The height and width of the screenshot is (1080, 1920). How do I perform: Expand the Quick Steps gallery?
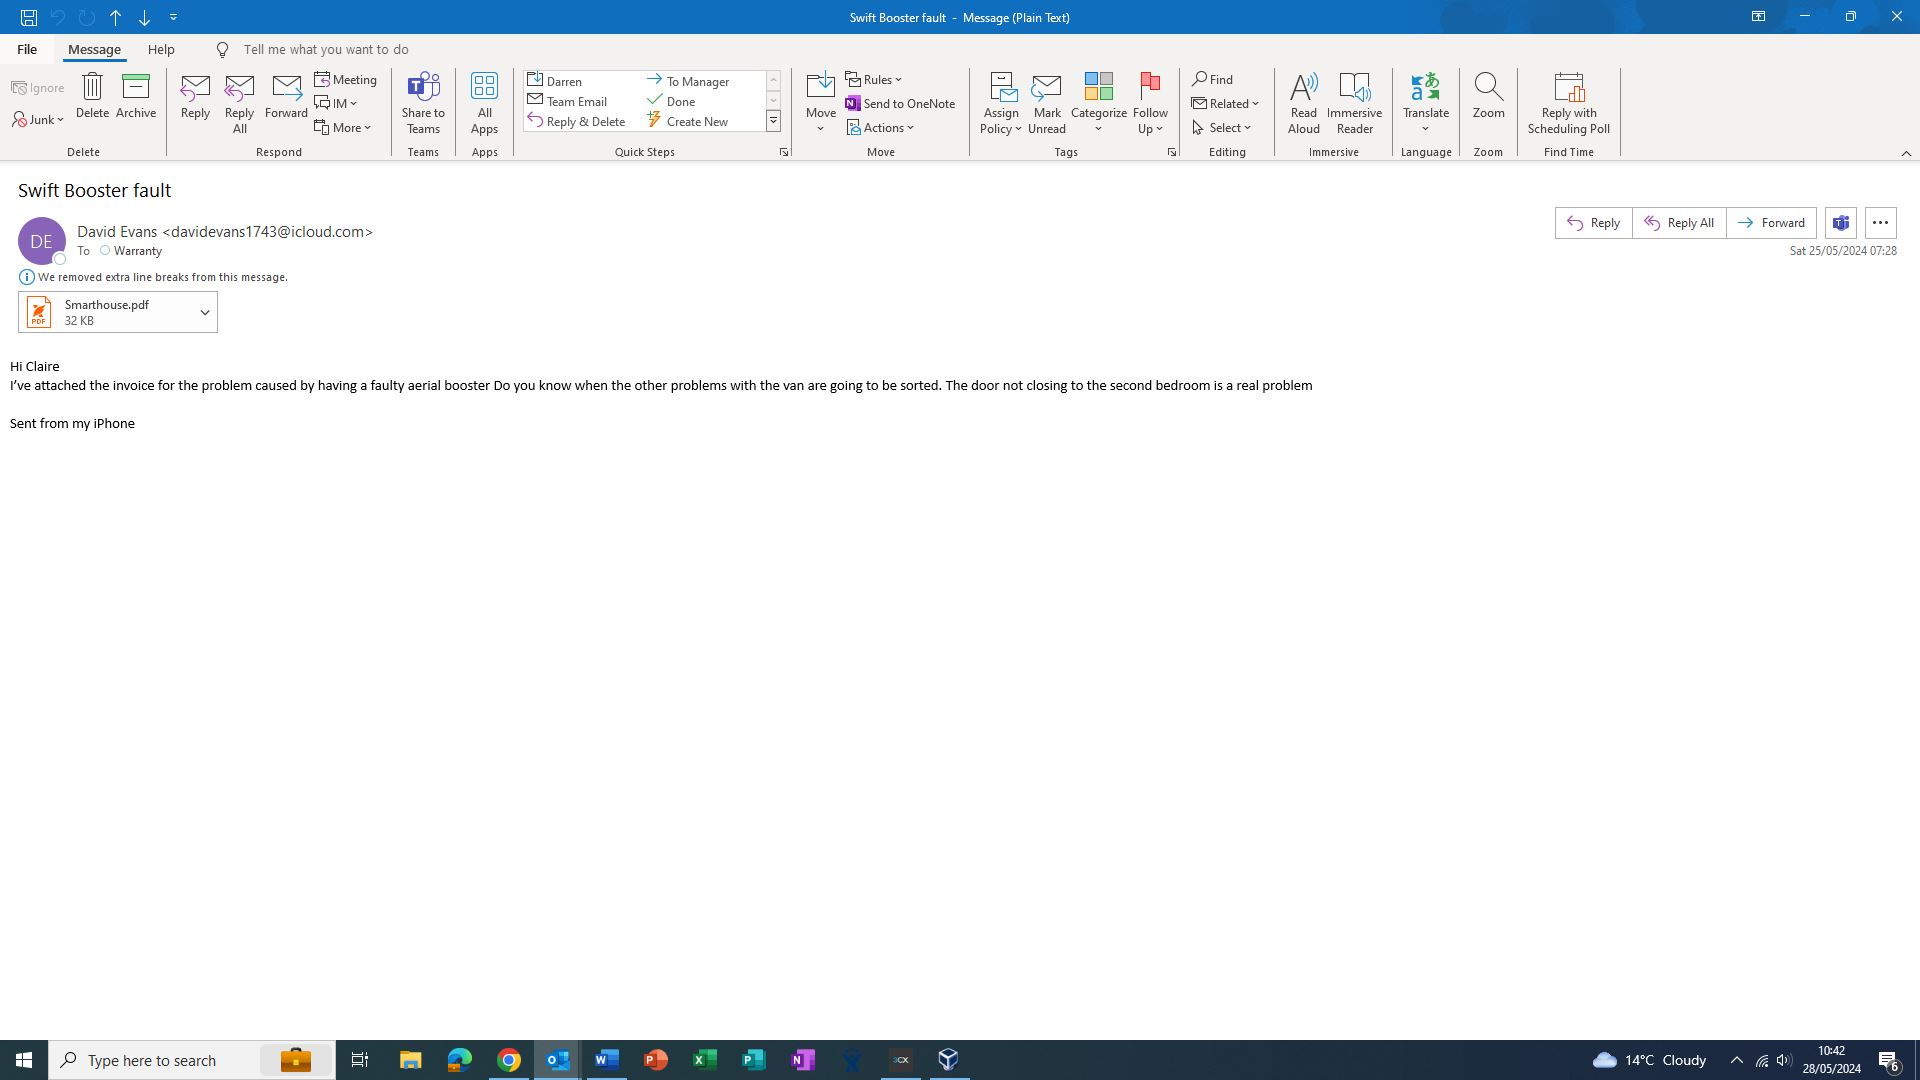tap(773, 121)
